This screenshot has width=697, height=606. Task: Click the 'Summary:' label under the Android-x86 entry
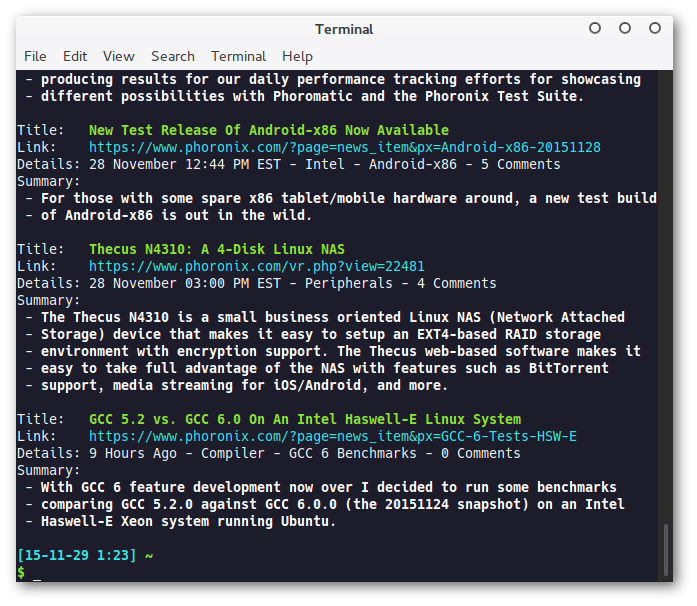48,181
